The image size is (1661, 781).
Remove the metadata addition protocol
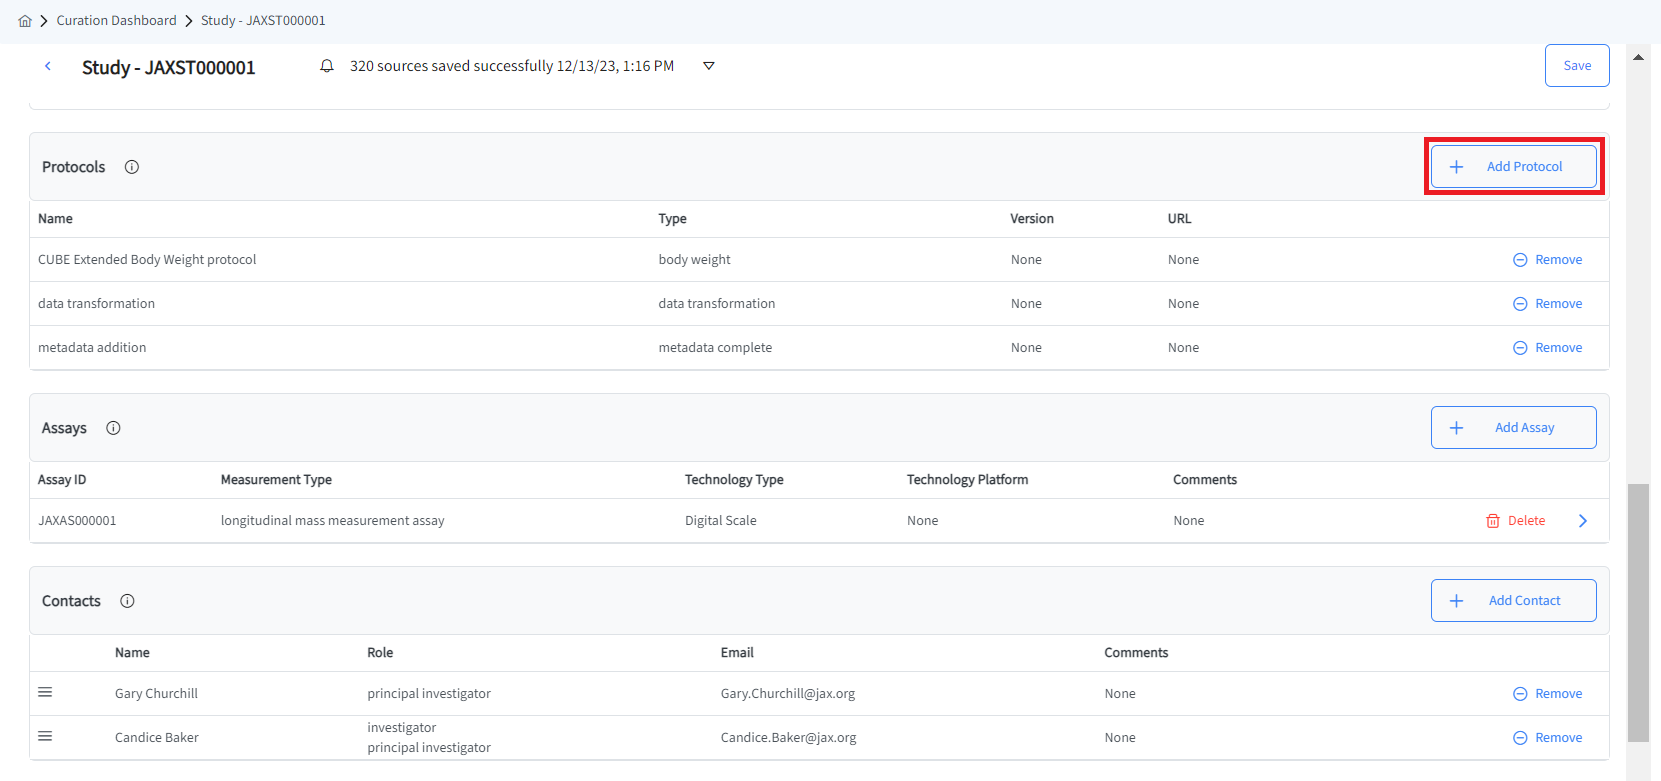coord(1547,348)
